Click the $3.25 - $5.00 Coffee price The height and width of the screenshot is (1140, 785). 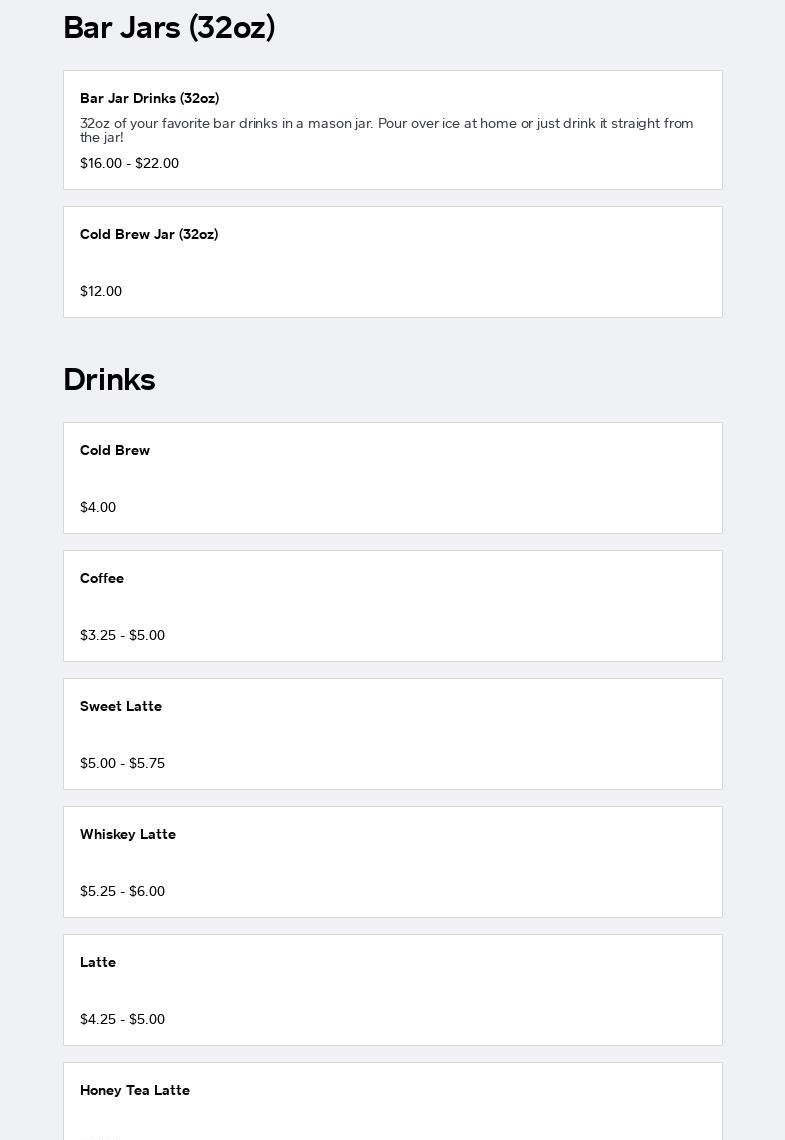122,635
